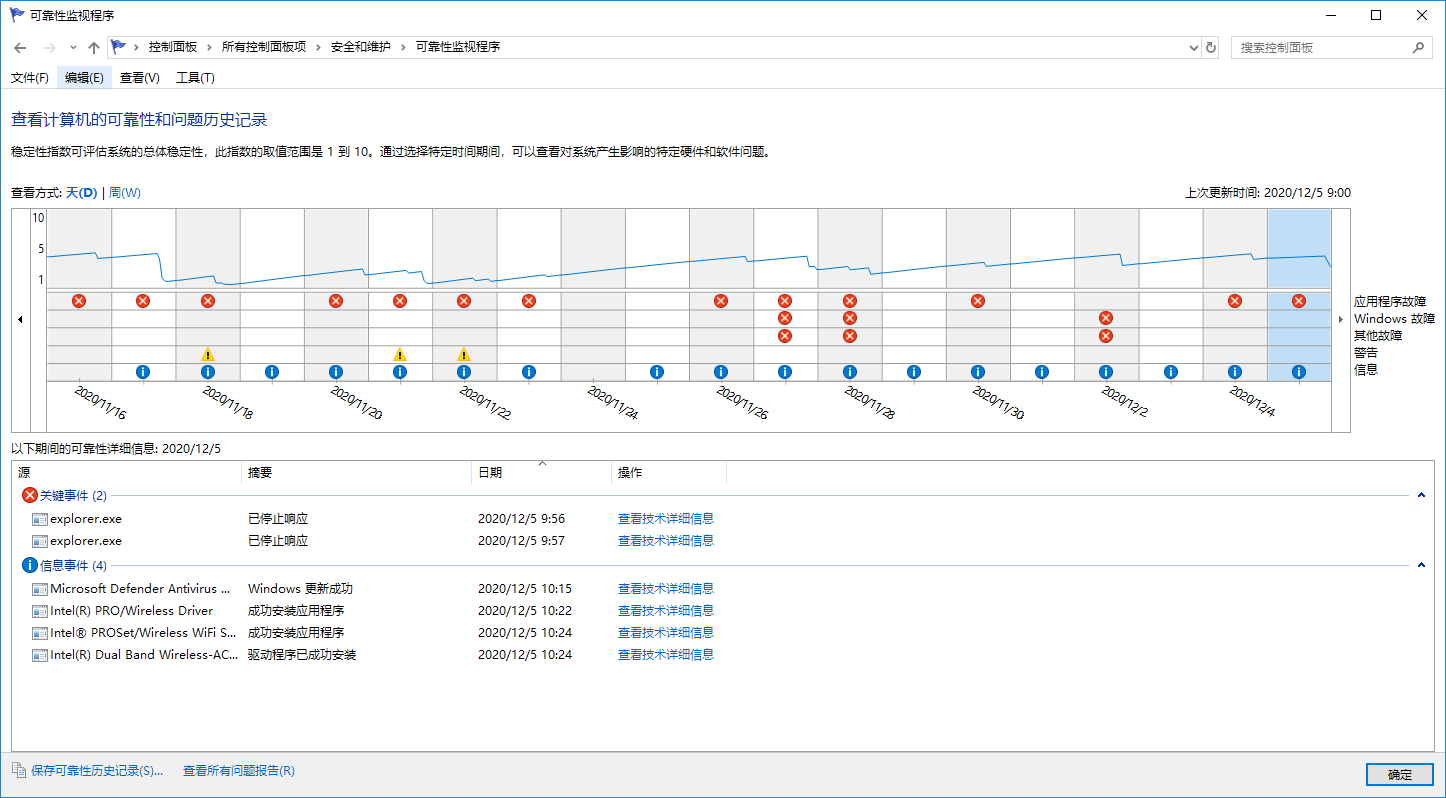The width and height of the screenshot is (1446, 798).
Task: Open the address bar history dropdown
Action: click(x=1193, y=47)
